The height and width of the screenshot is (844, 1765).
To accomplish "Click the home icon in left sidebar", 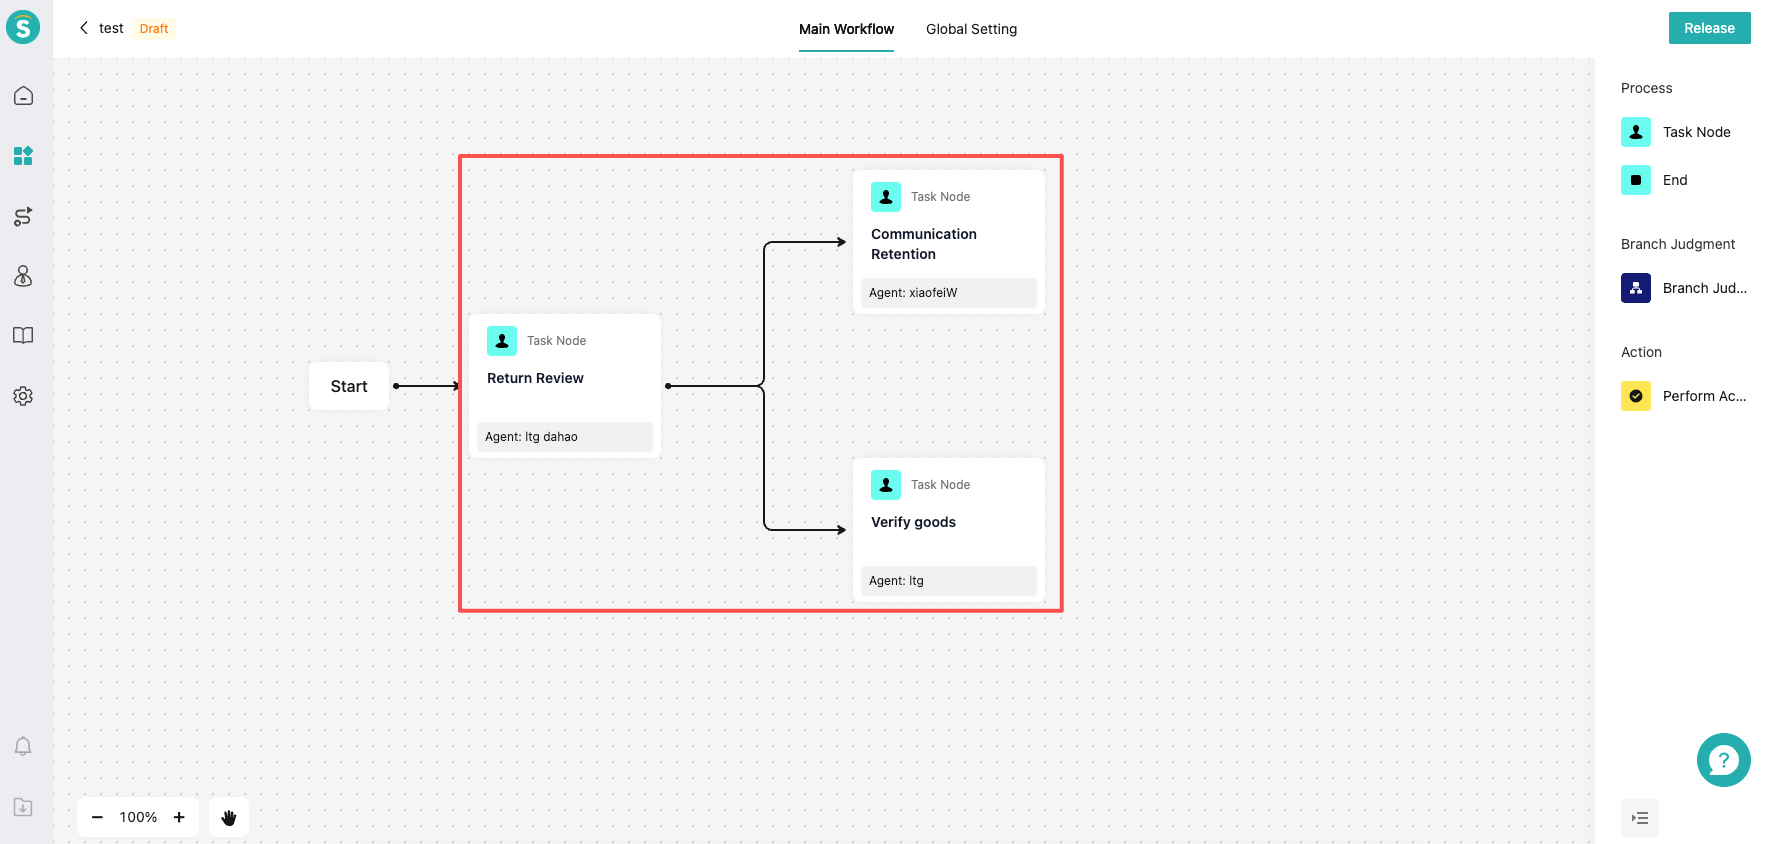I will [23, 96].
